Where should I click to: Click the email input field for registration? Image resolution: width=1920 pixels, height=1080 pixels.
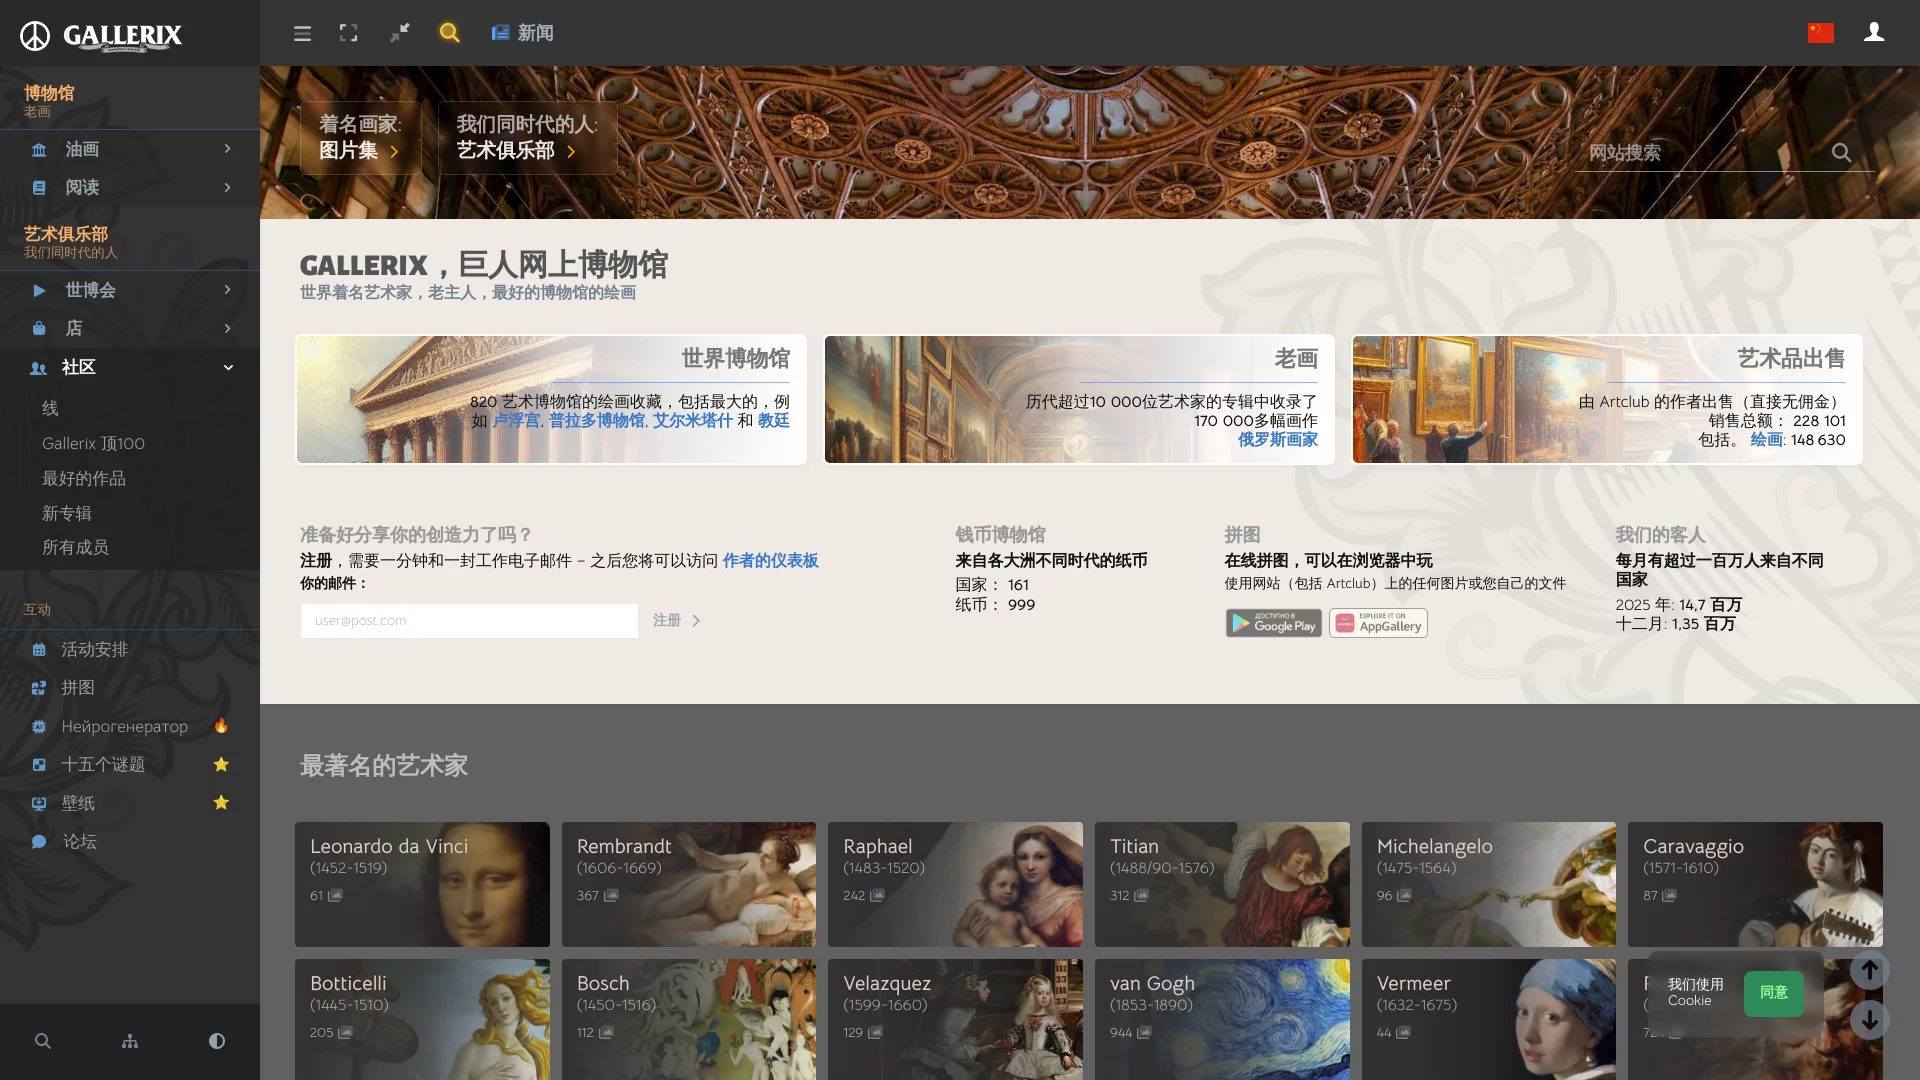[x=468, y=620]
